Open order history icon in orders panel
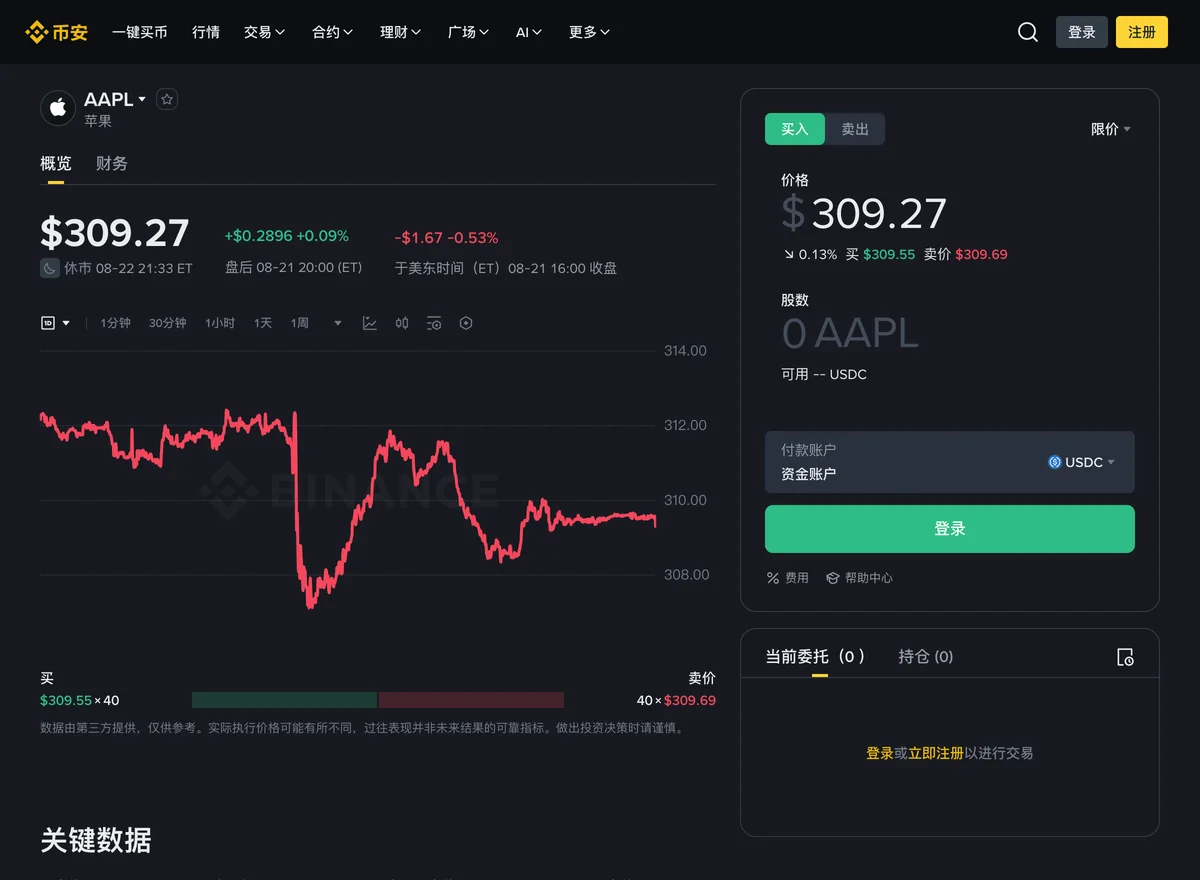1200x880 pixels. point(1125,657)
